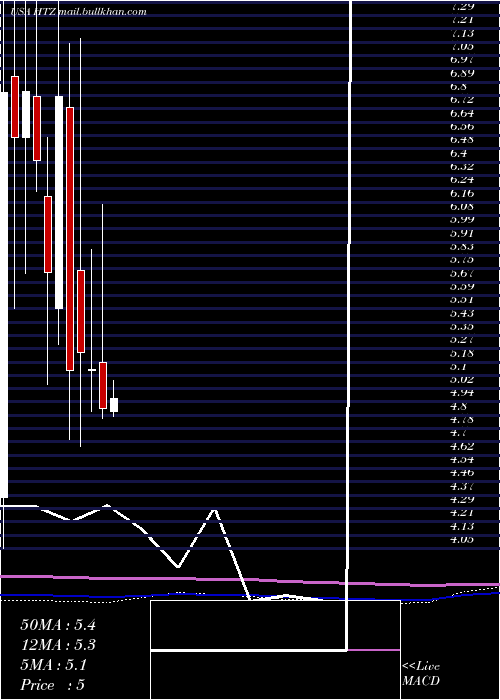Select the 5.51 price axis label

pyautogui.click(x=462, y=300)
